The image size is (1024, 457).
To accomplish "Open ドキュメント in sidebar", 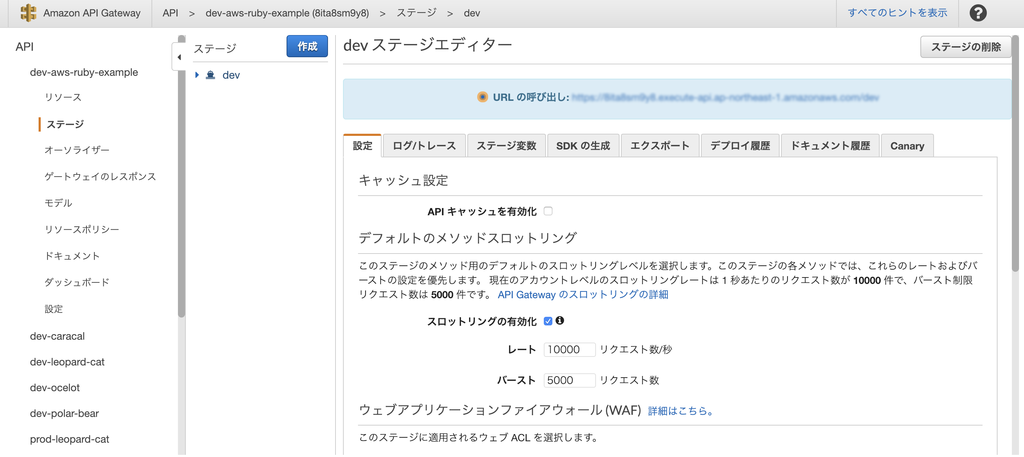I will coord(72,256).
